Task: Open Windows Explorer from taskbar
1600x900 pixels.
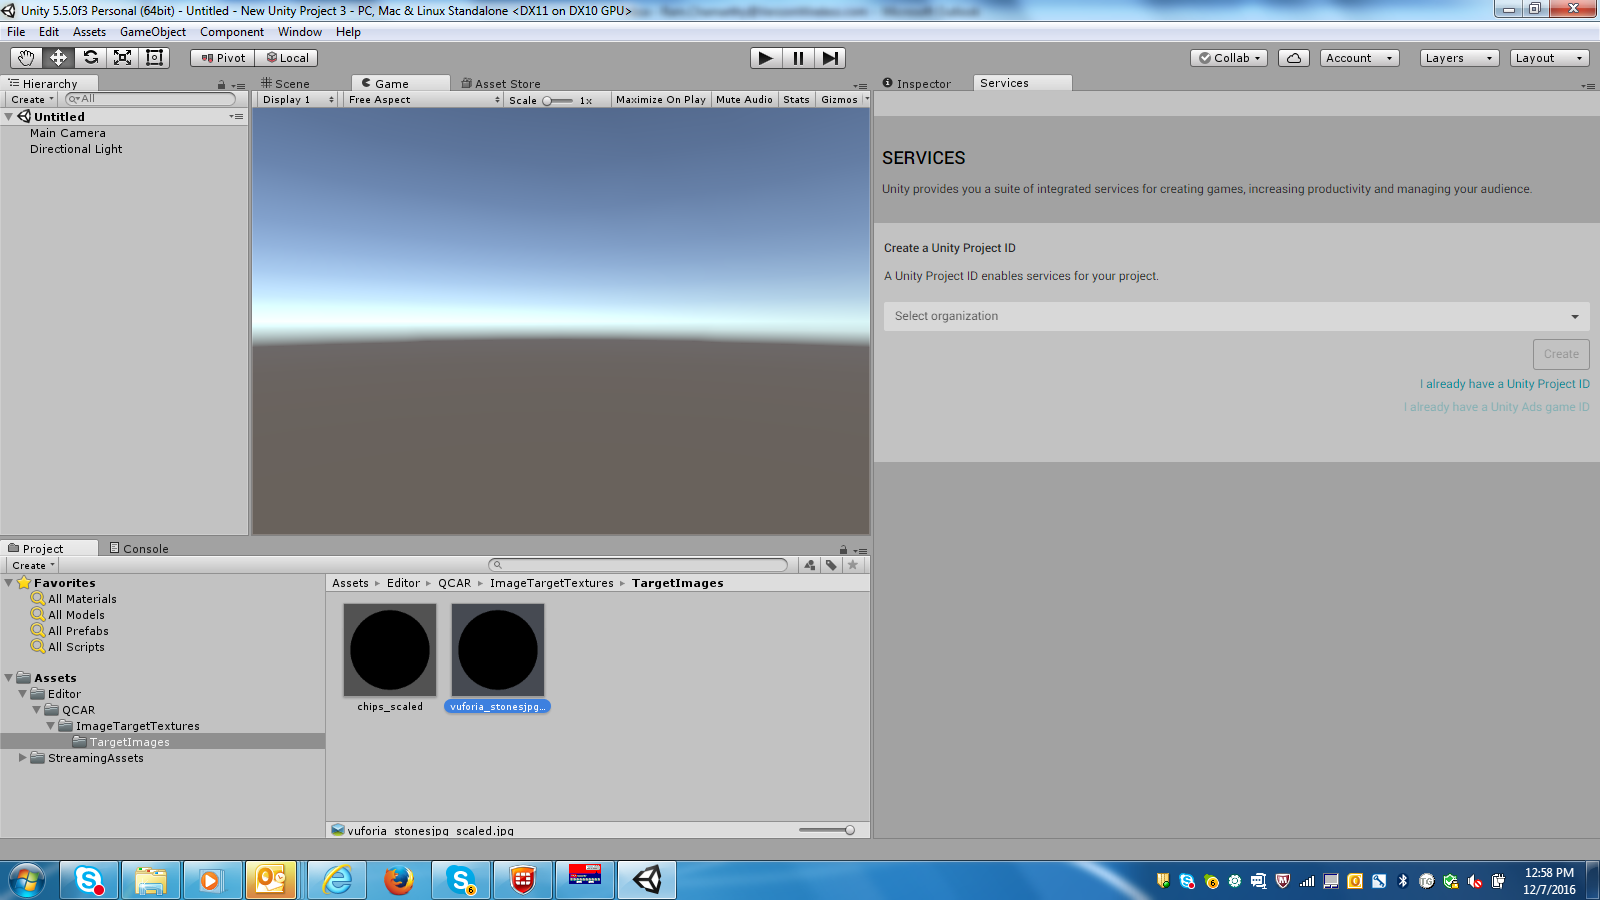Action: click(151, 880)
